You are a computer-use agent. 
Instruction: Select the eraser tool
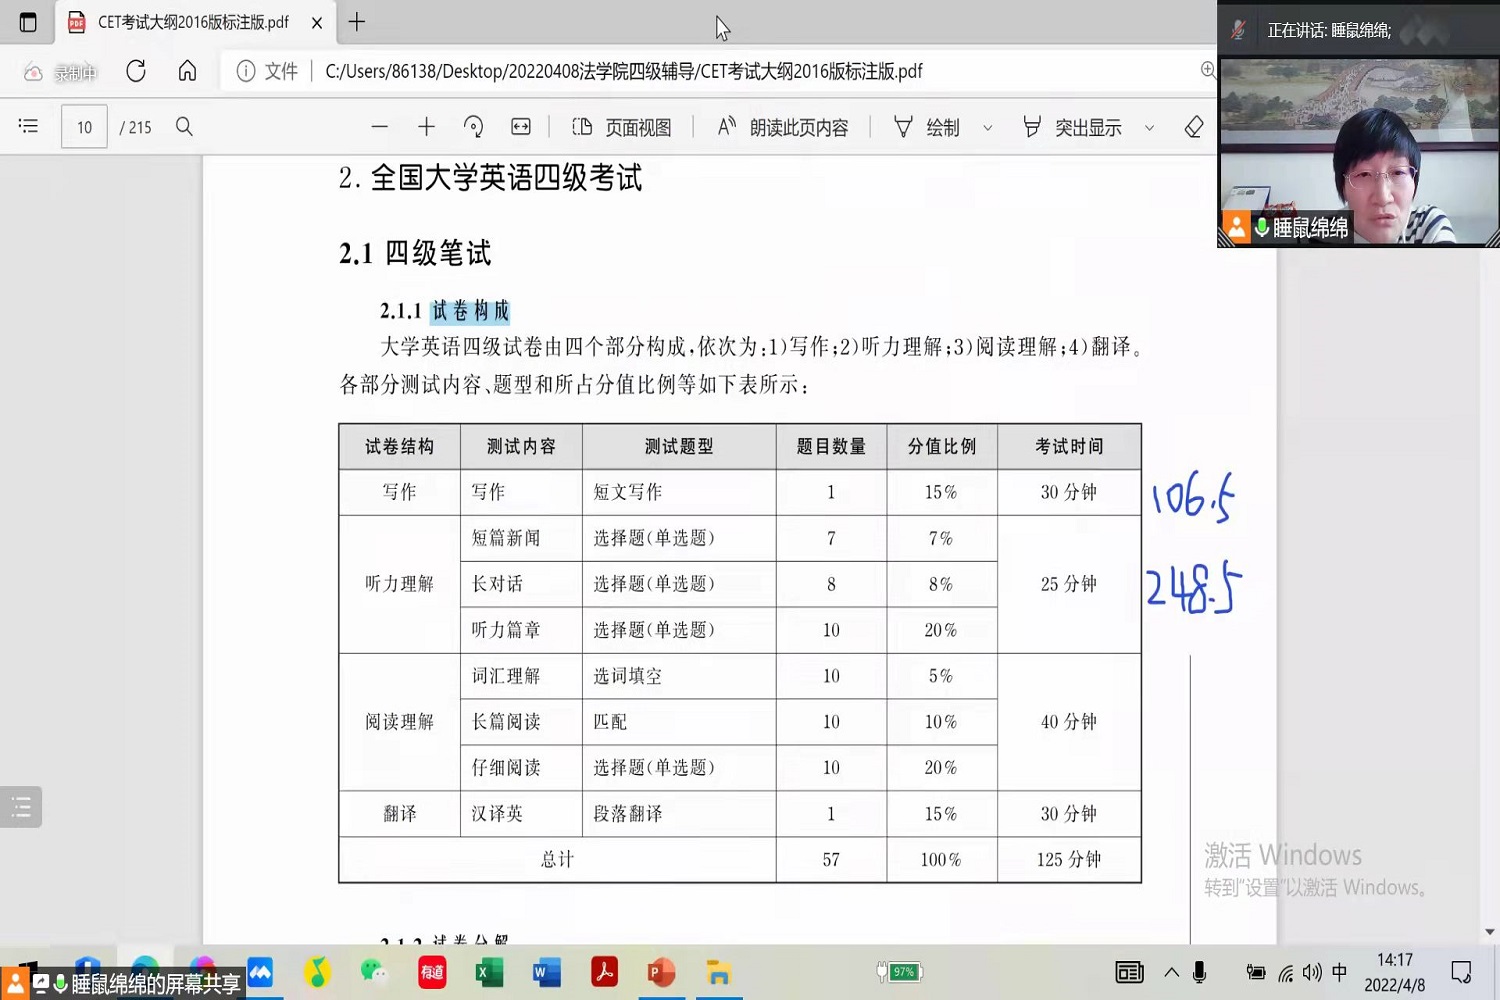1193,127
